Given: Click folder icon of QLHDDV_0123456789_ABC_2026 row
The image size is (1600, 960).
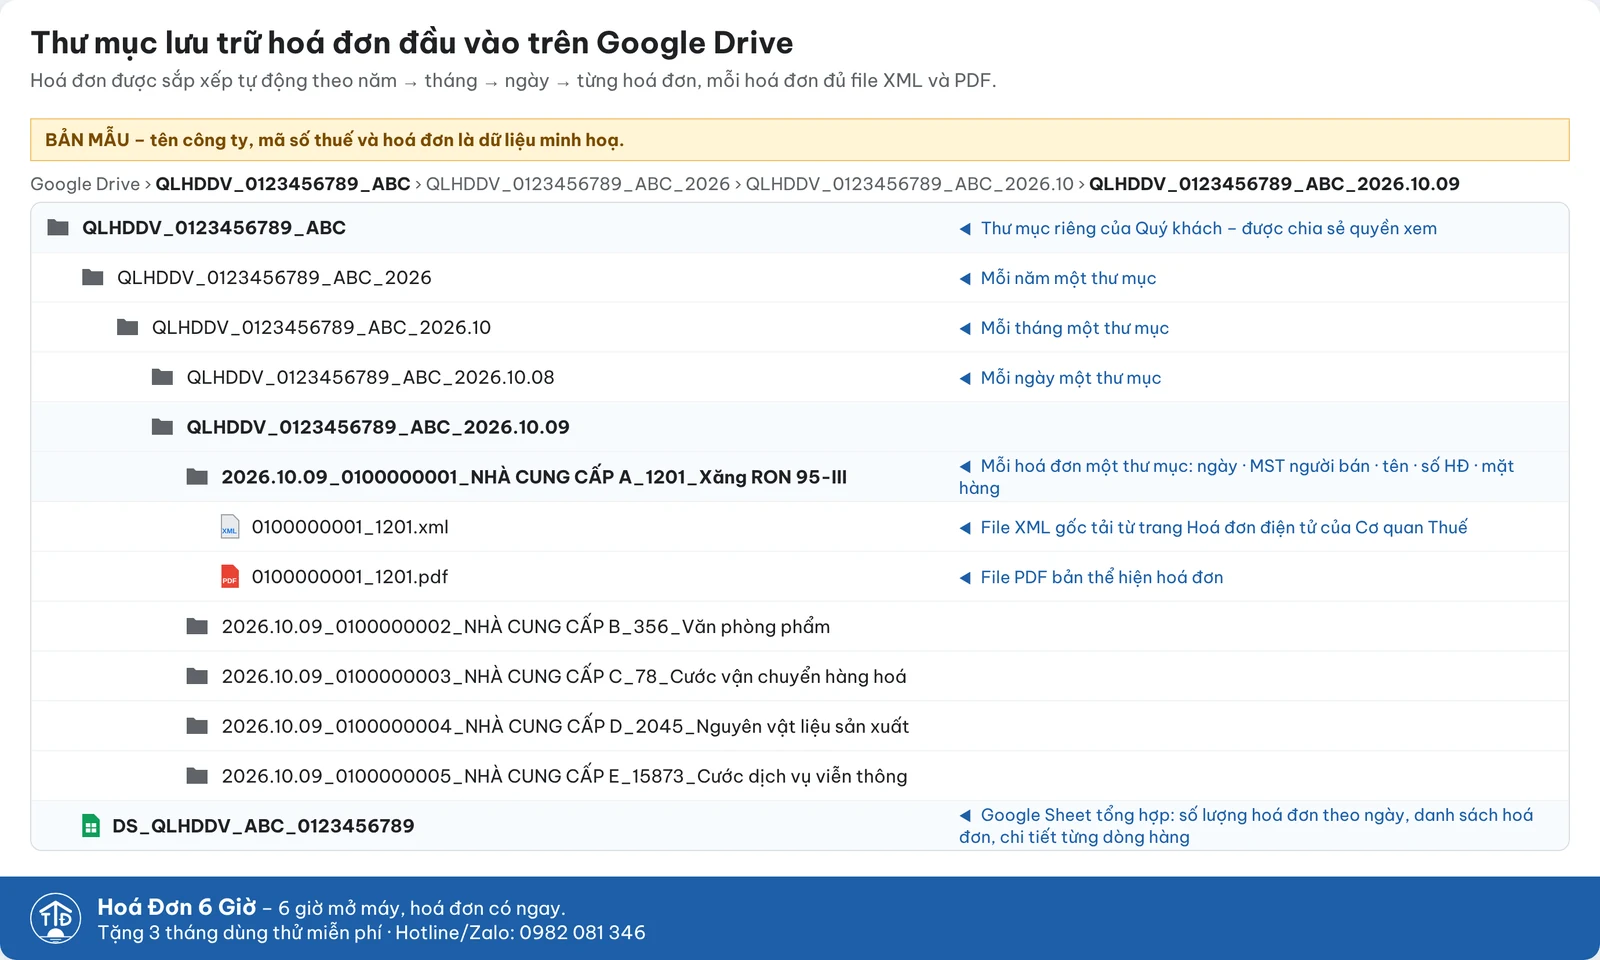Looking at the screenshot, I should pos(93,277).
